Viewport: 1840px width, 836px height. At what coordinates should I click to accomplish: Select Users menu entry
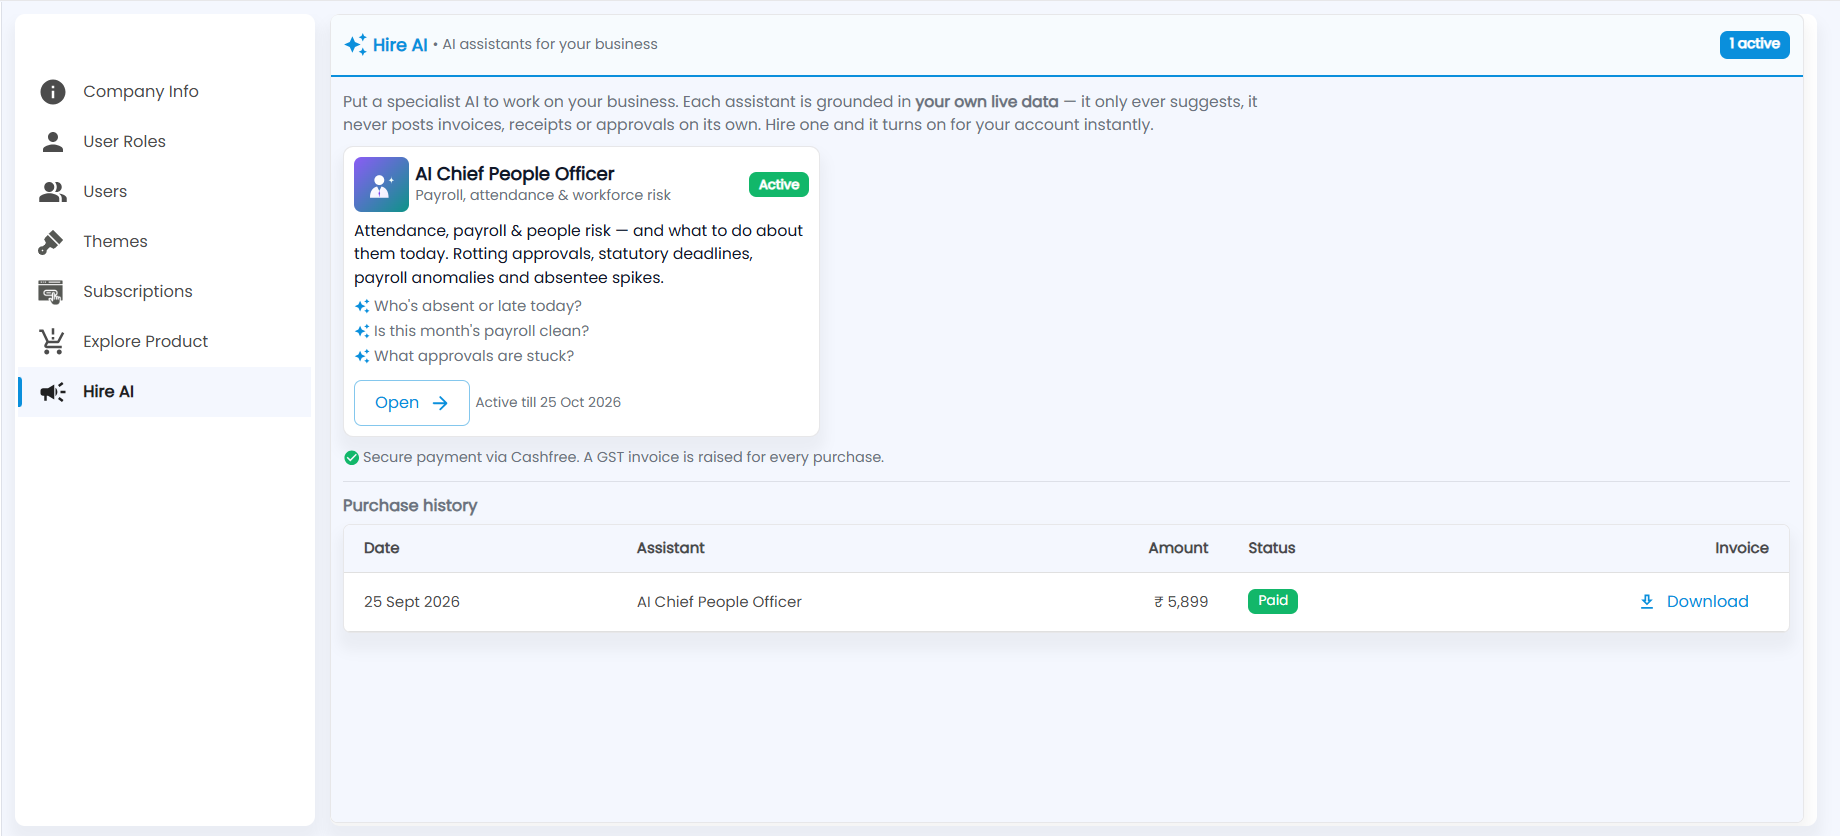point(105,192)
